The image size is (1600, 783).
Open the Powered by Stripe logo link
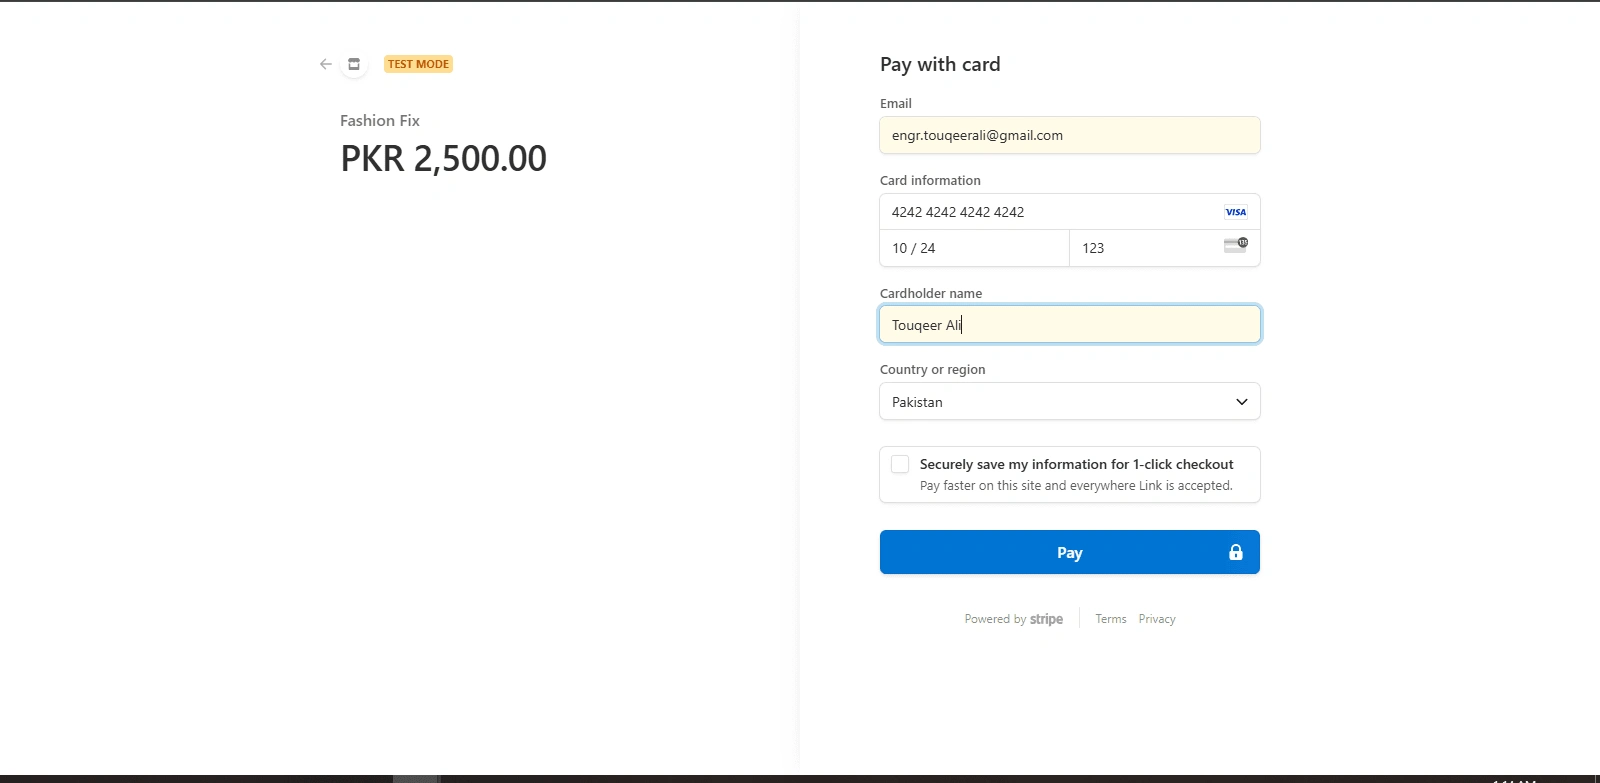click(1014, 619)
